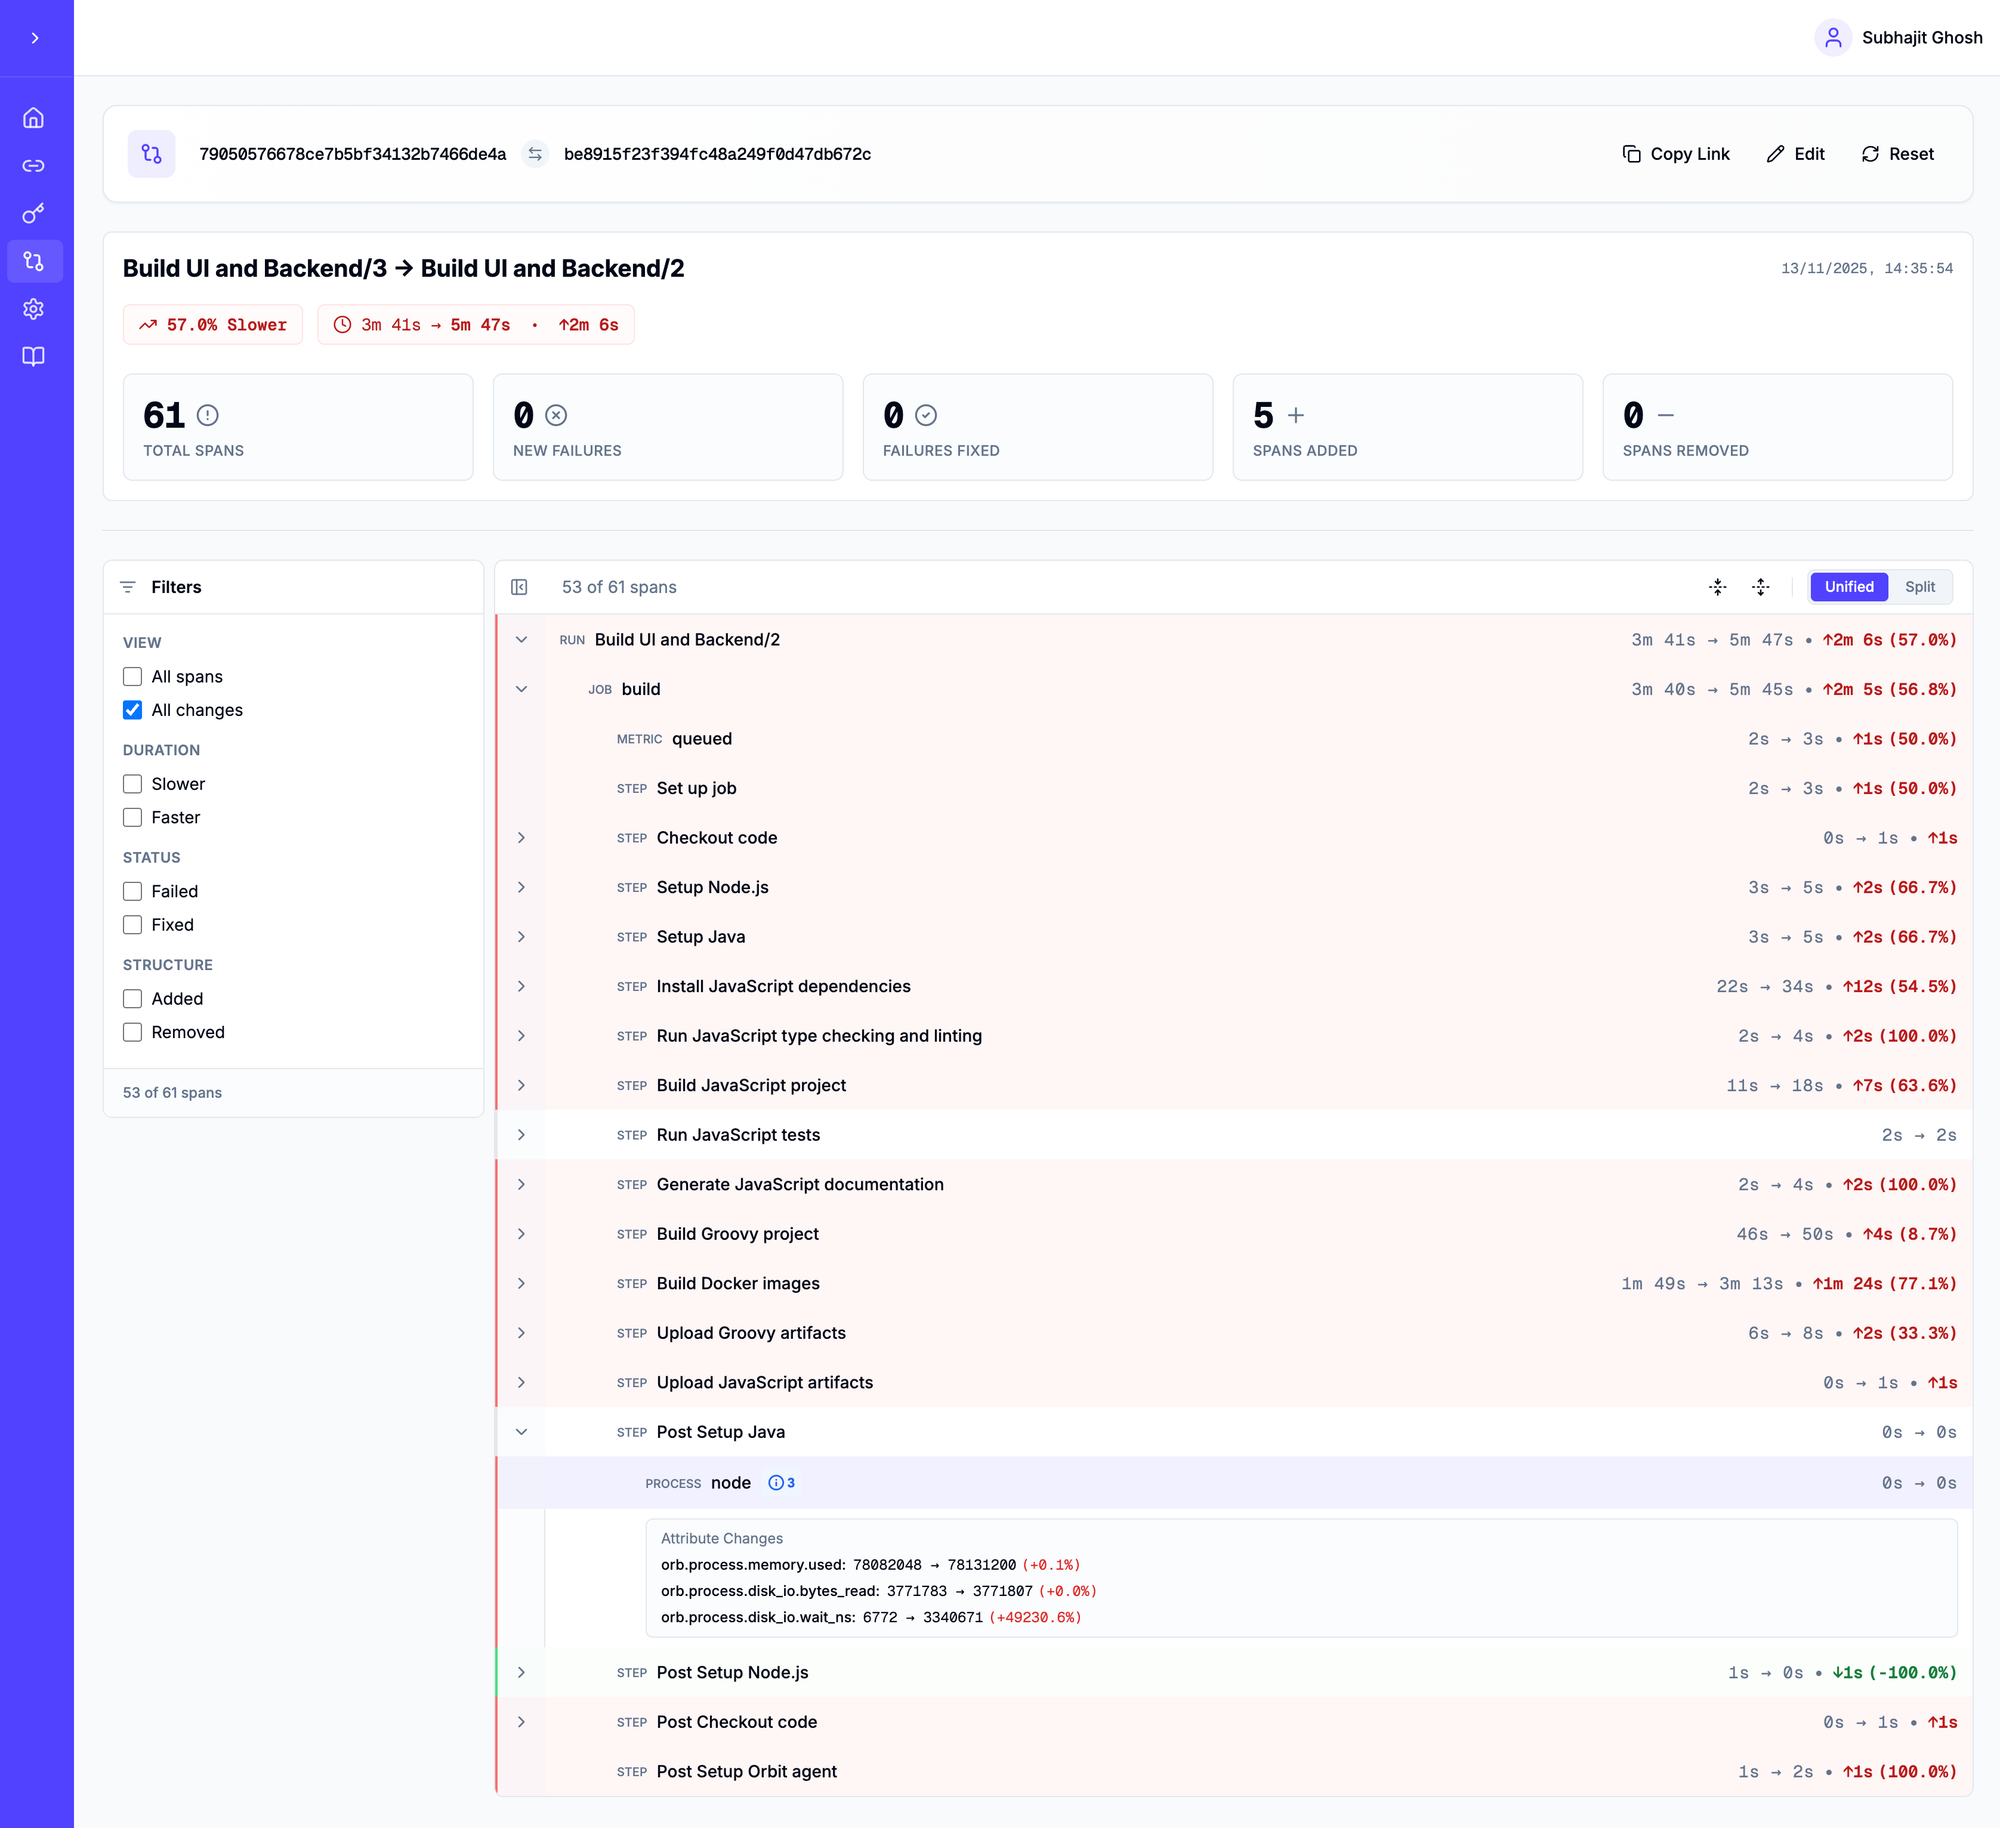Check the Added structure filter
The image size is (2000, 1828).
(132, 999)
